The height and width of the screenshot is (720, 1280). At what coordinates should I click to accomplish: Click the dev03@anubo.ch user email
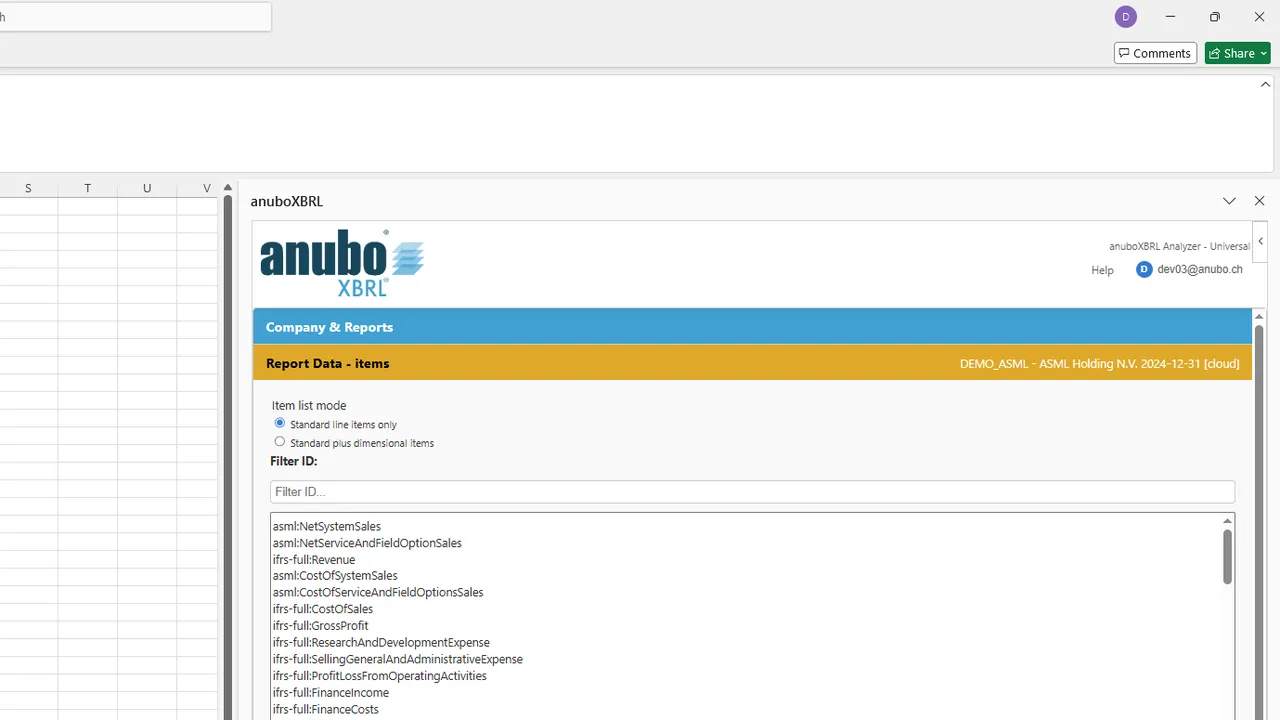1200,270
